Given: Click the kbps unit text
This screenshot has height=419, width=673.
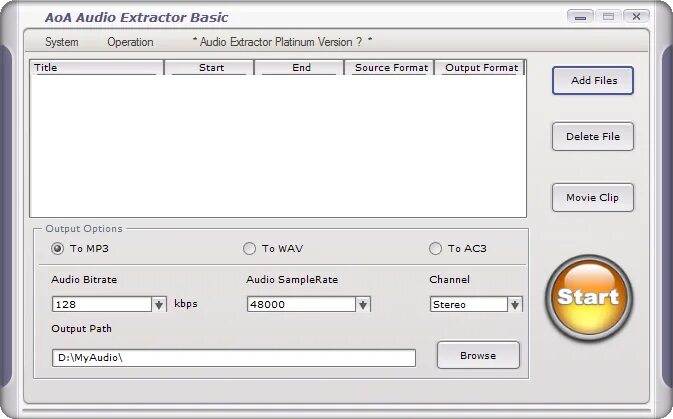Looking at the screenshot, I should point(186,304).
